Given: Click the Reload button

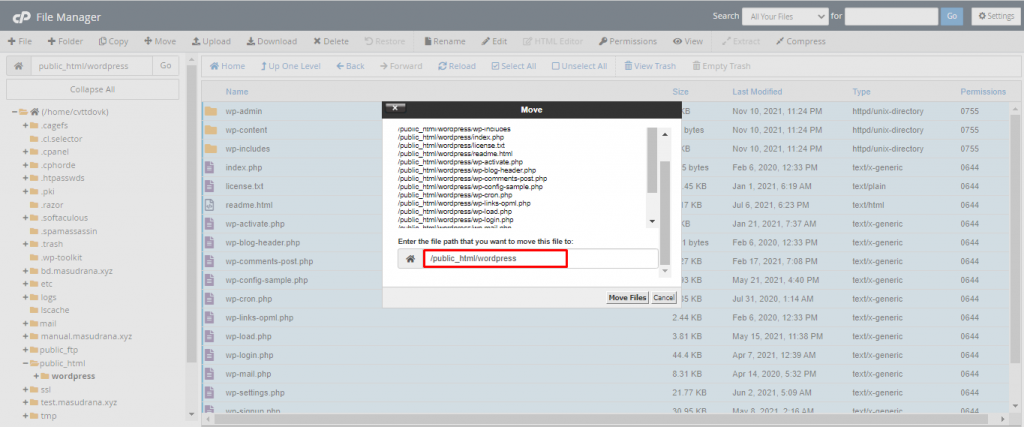Looking at the screenshot, I should (456, 66).
